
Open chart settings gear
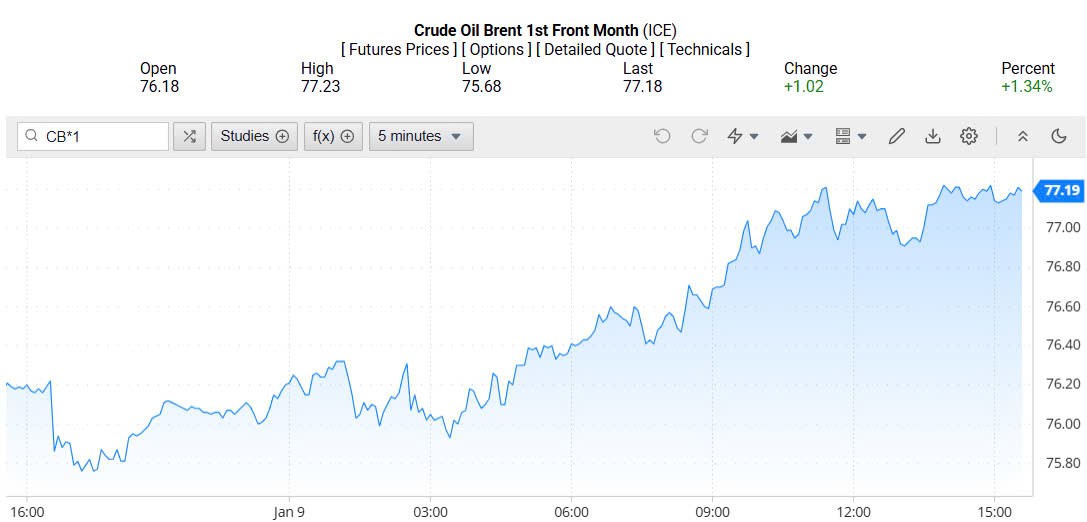[969, 137]
